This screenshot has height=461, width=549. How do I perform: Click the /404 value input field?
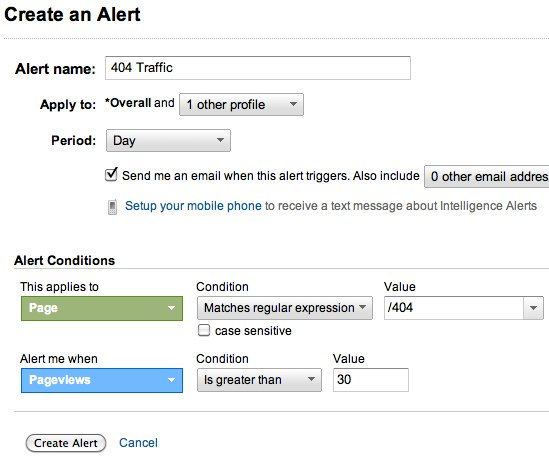(454, 308)
